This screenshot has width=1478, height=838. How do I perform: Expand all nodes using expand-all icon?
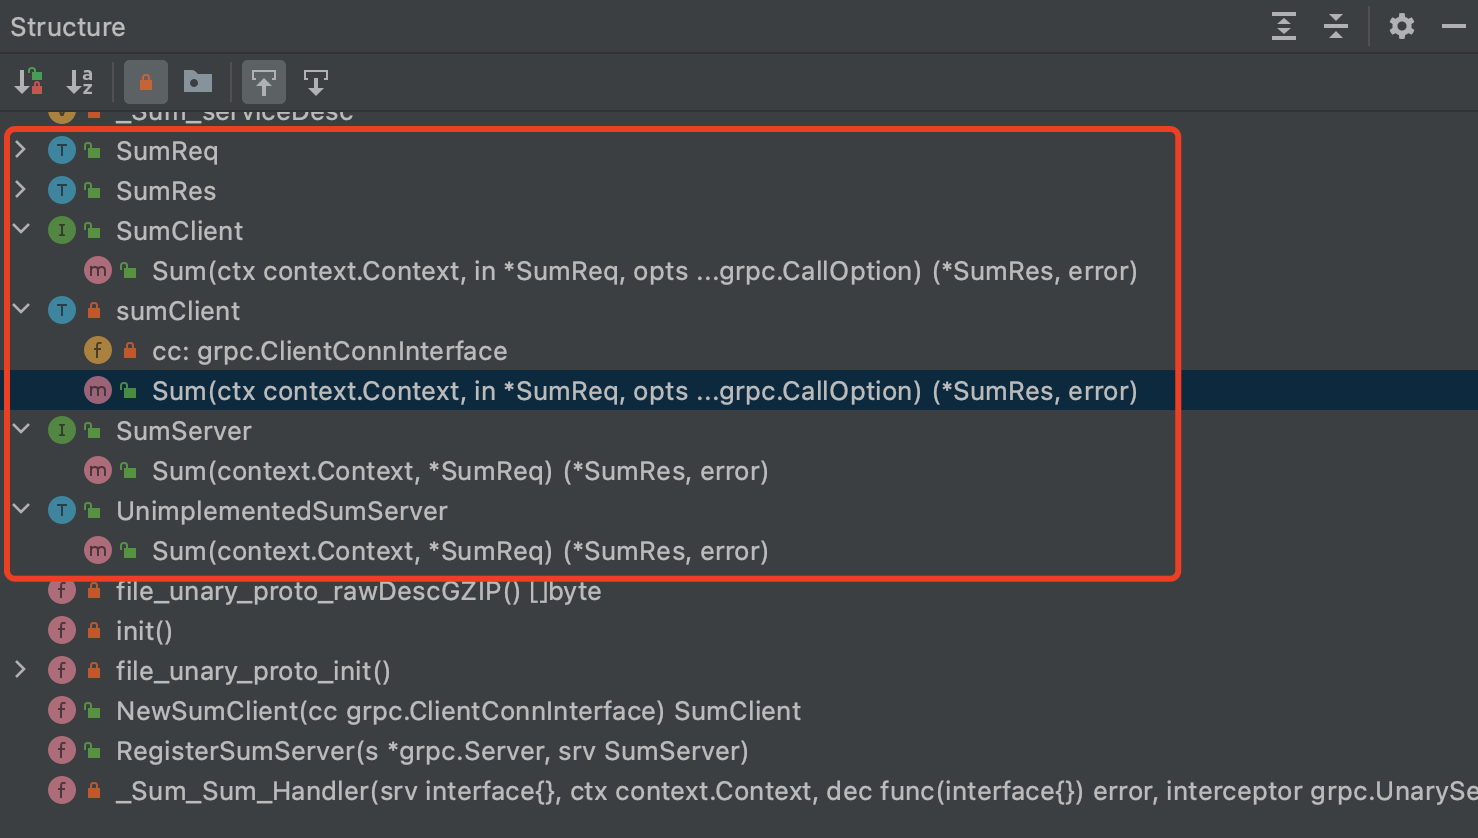pos(1285,27)
